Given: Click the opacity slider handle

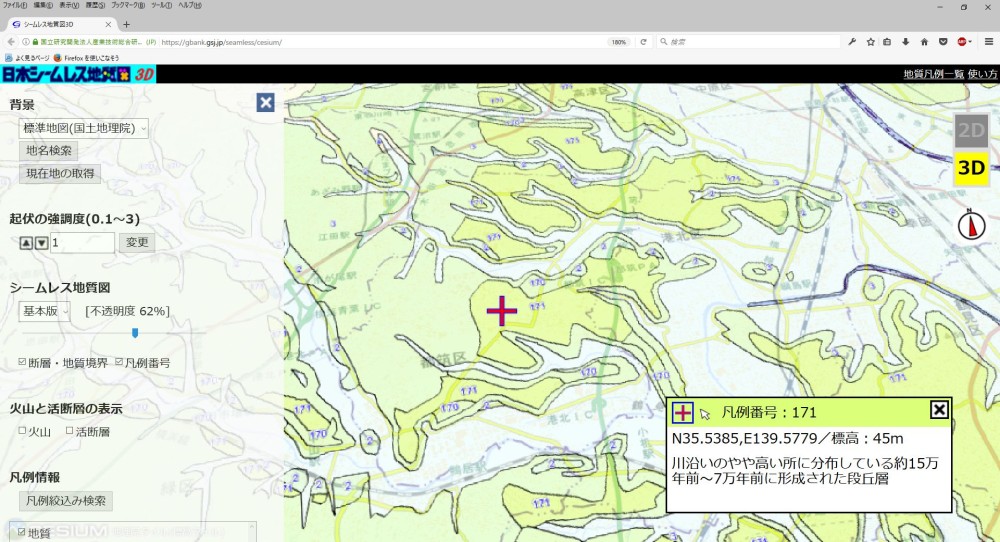Looking at the screenshot, I should point(135,333).
